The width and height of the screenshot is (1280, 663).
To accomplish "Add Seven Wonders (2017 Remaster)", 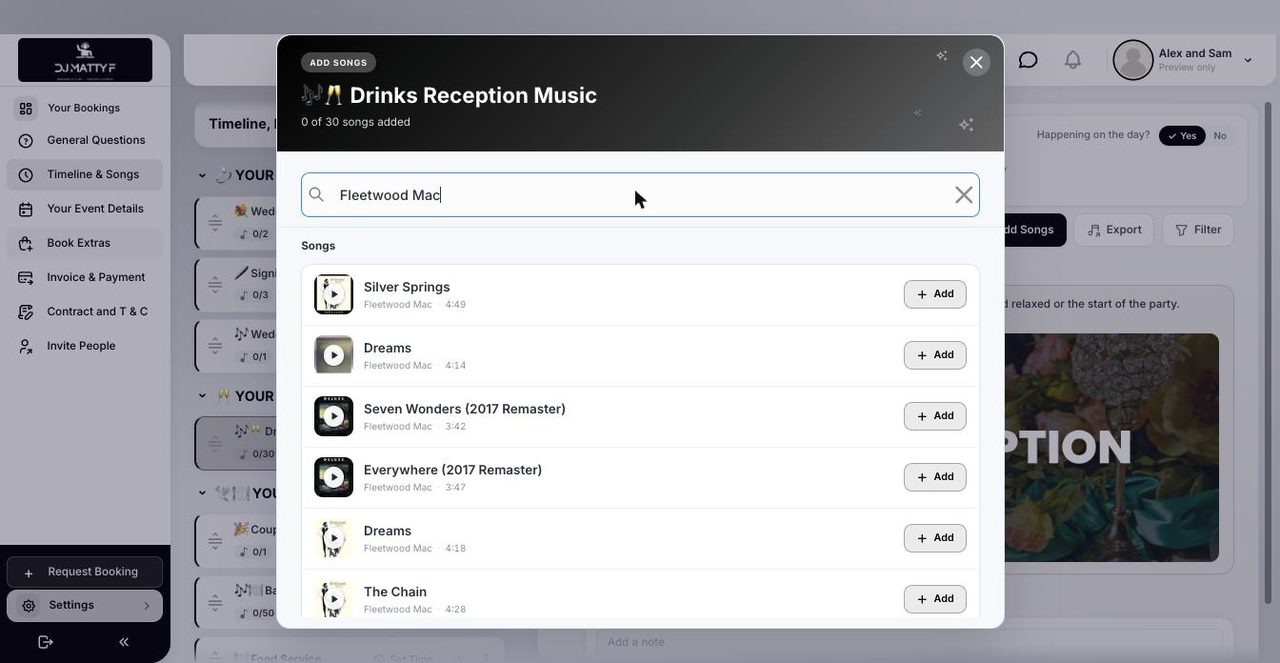I will tap(935, 416).
